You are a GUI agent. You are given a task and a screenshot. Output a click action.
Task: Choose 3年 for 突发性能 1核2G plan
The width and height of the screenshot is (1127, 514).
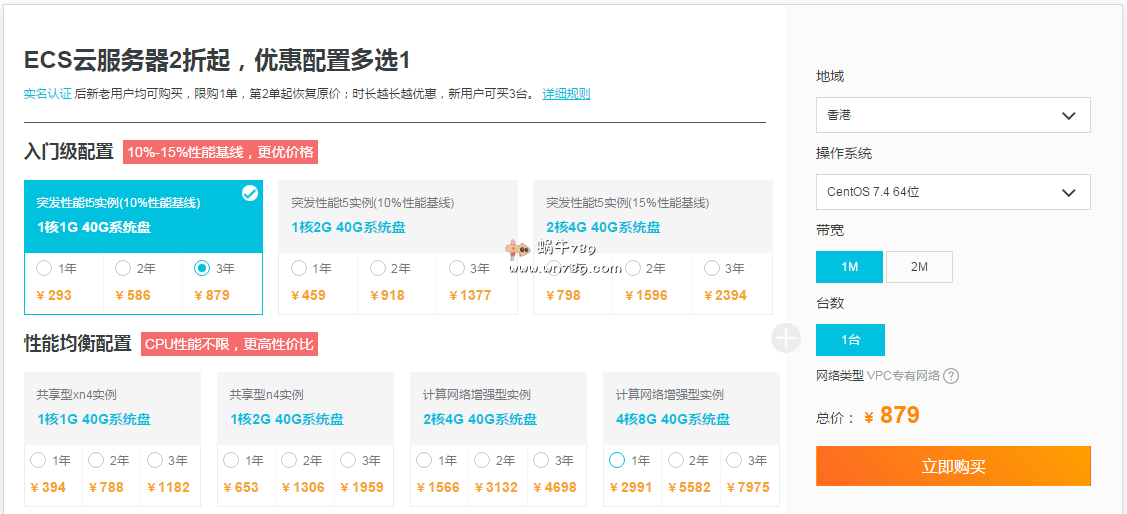tap(457, 268)
